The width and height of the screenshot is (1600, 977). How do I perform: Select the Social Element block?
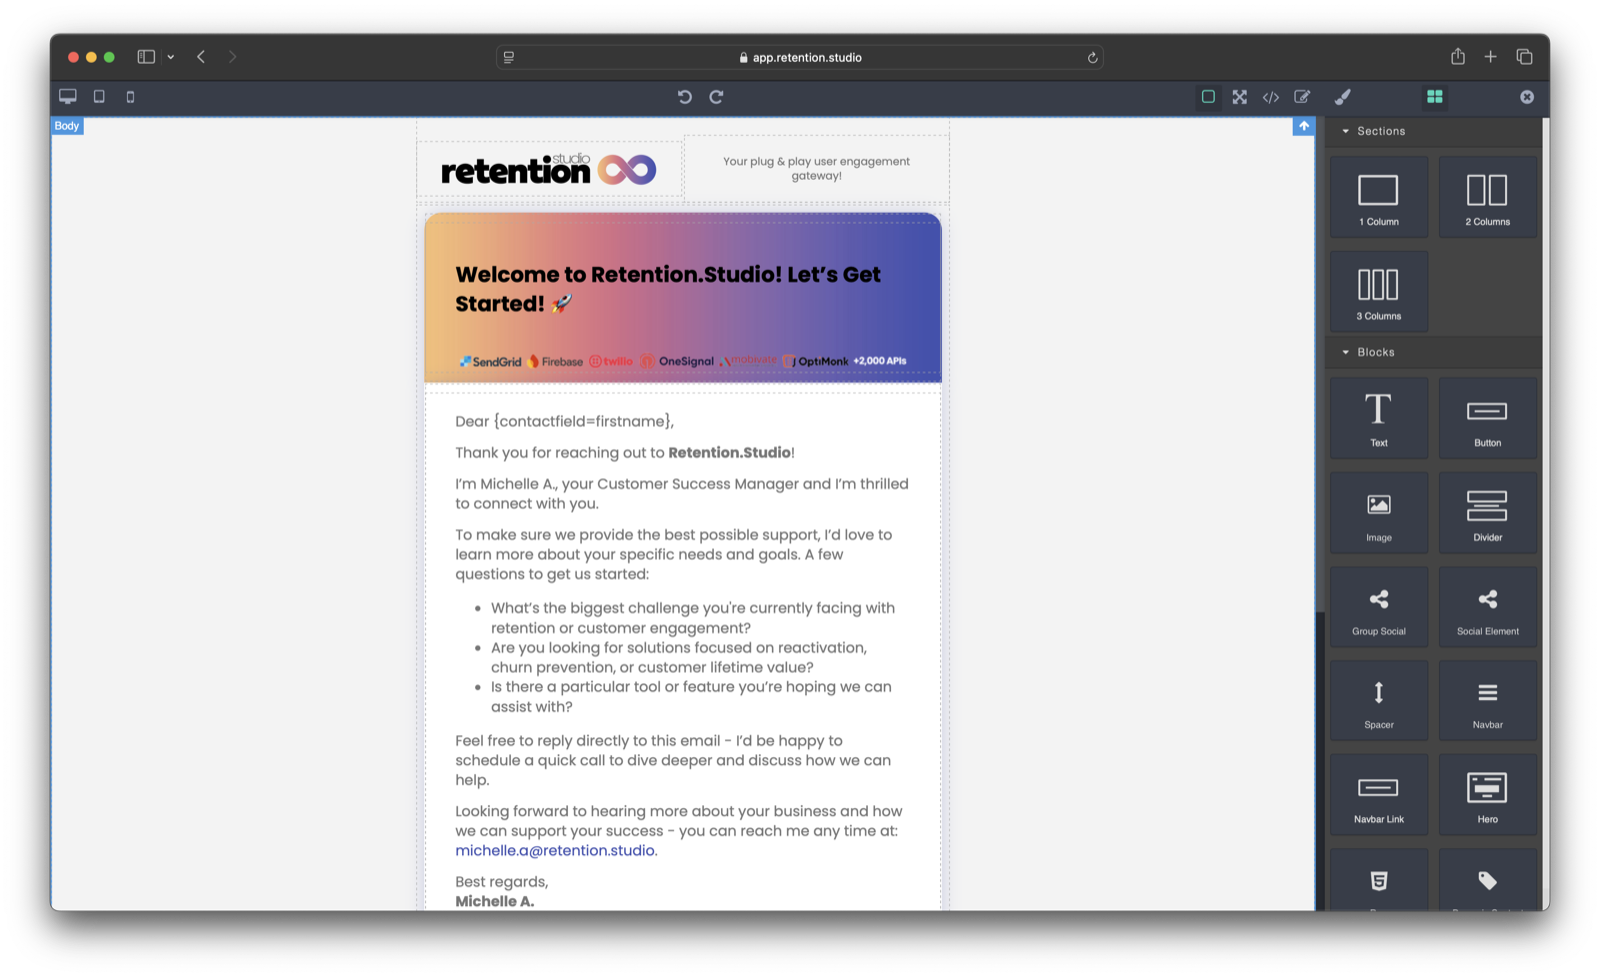1488,607
